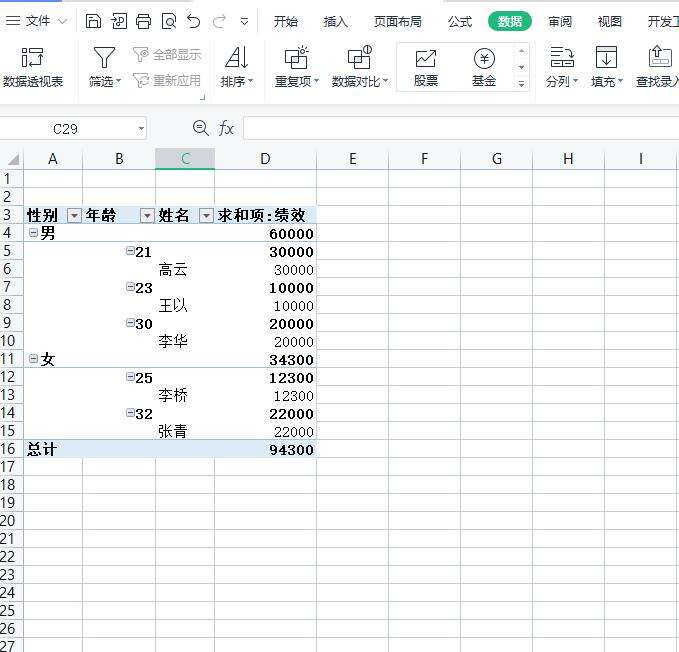Switch to the 公式 ribbon tab
Viewport: 679px width, 652px height.
(x=460, y=21)
